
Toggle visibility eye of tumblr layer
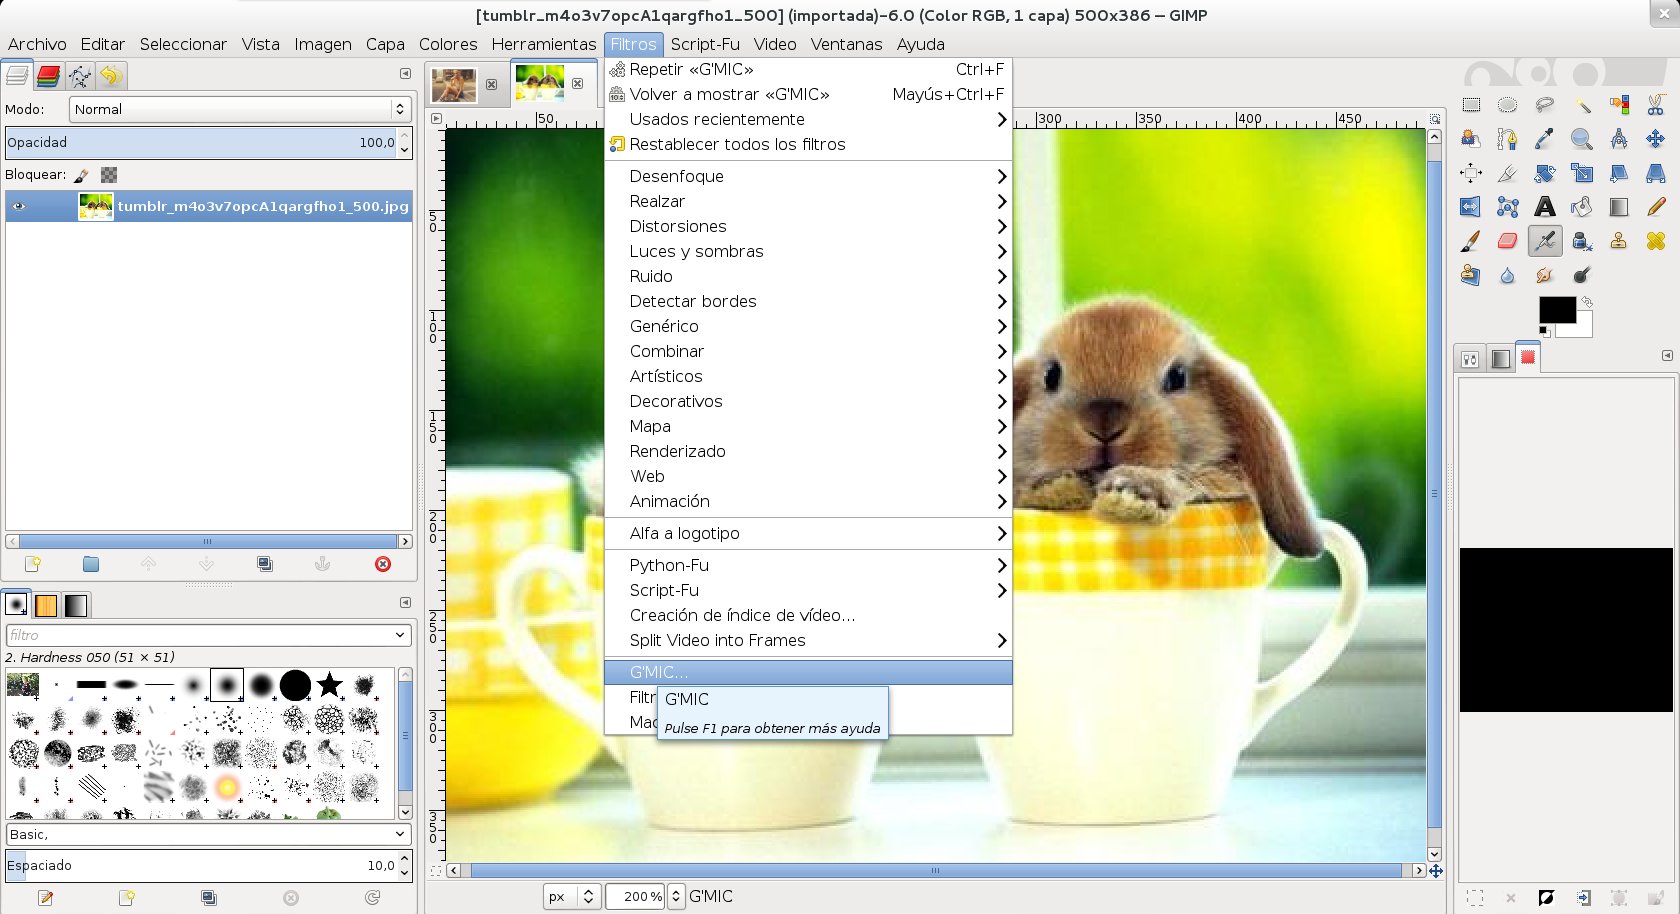pyautogui.click(x=19, y=207)
